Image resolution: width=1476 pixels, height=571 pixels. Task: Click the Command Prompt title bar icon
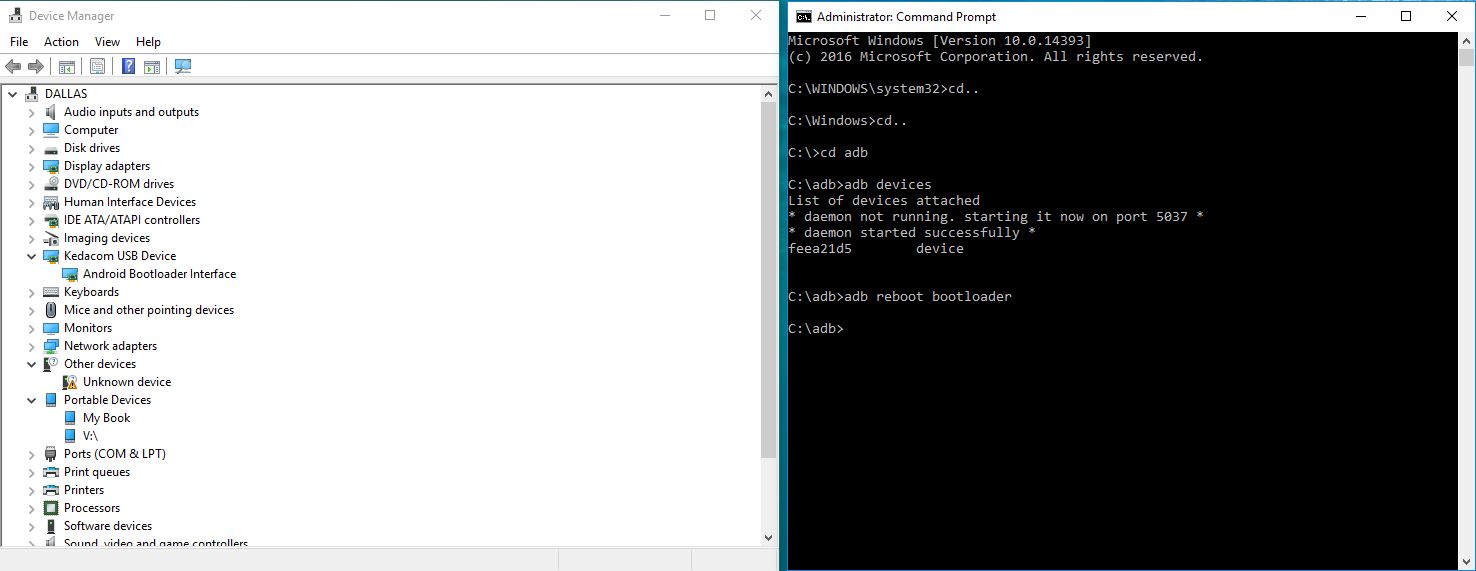click(x=803, y=16)
